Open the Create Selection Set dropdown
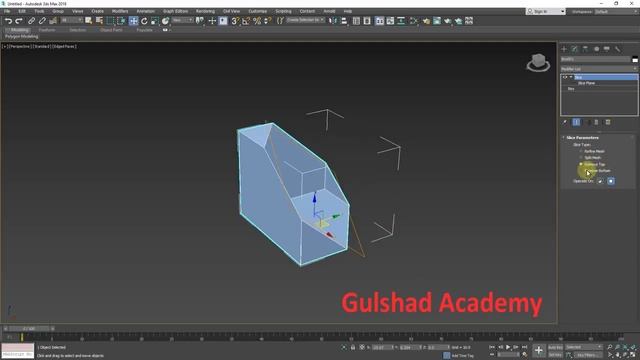640x360 pixels. (305, 20)
